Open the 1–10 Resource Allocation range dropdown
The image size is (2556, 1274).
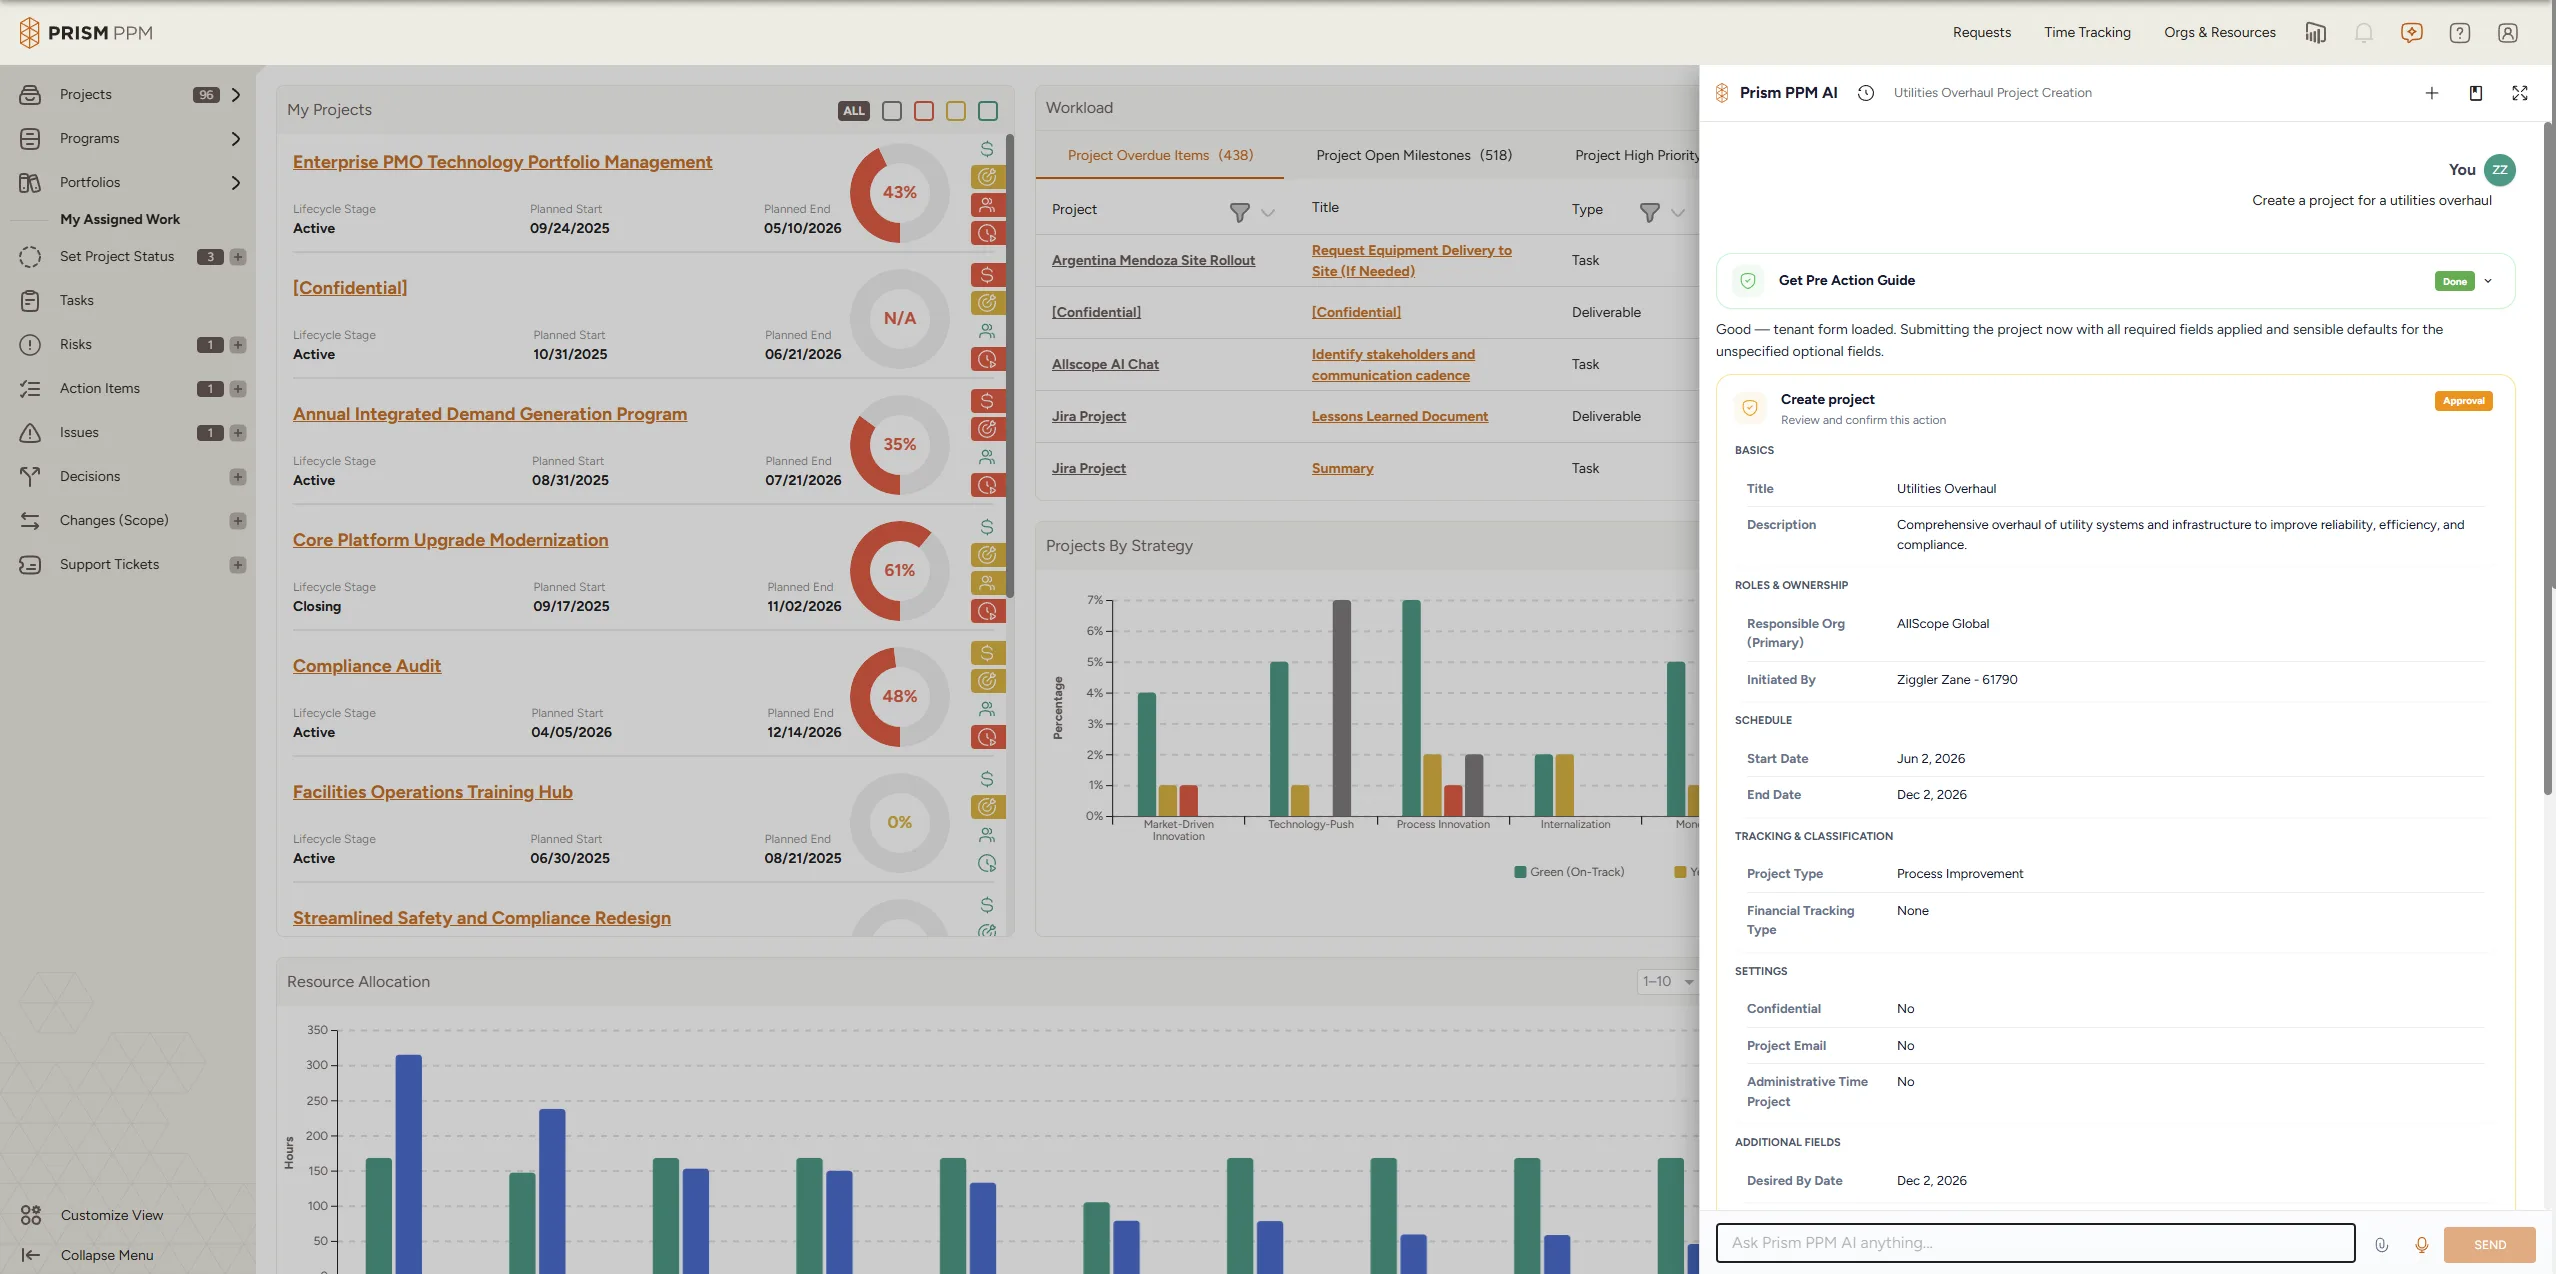point(1667,982)
